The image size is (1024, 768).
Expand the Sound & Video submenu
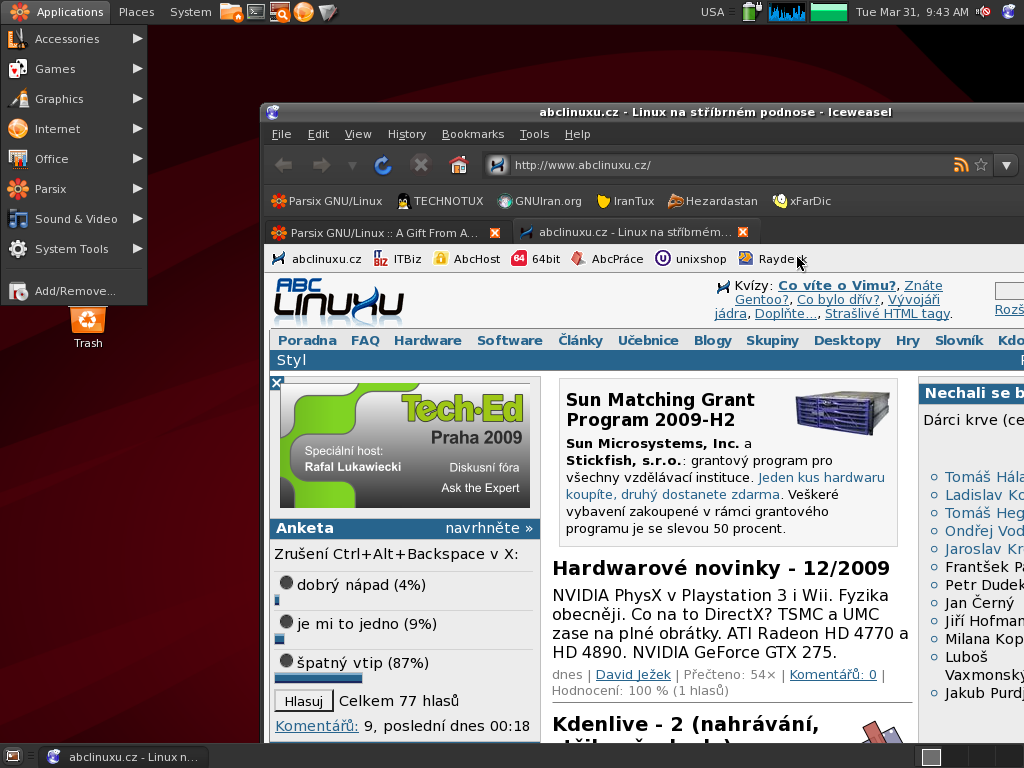coord(74,219)
